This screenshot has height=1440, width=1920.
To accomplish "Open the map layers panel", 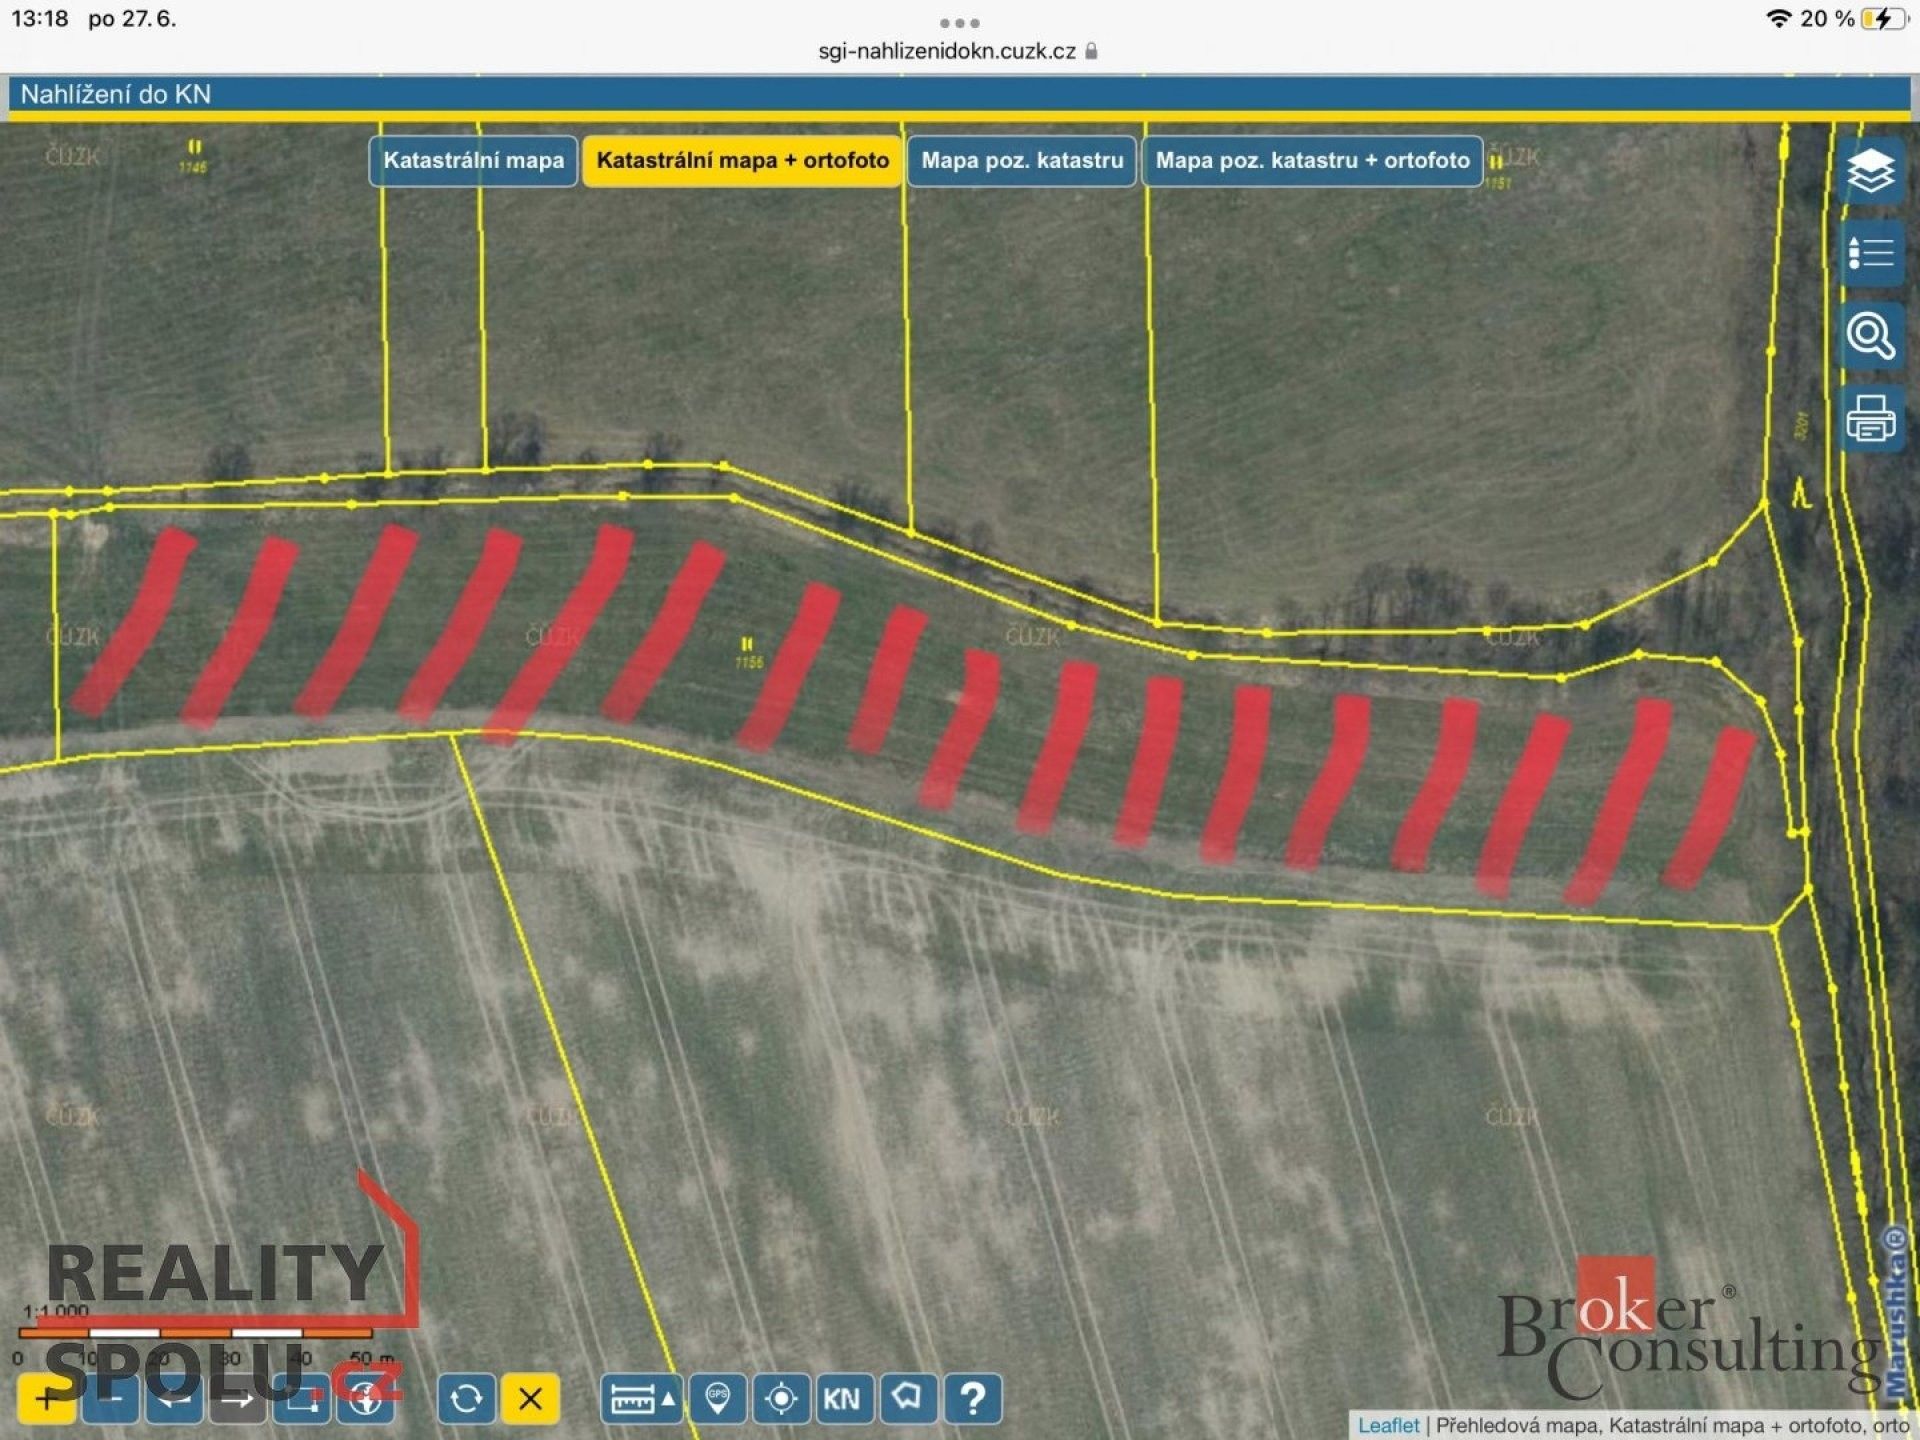I will pos(1870,172).
